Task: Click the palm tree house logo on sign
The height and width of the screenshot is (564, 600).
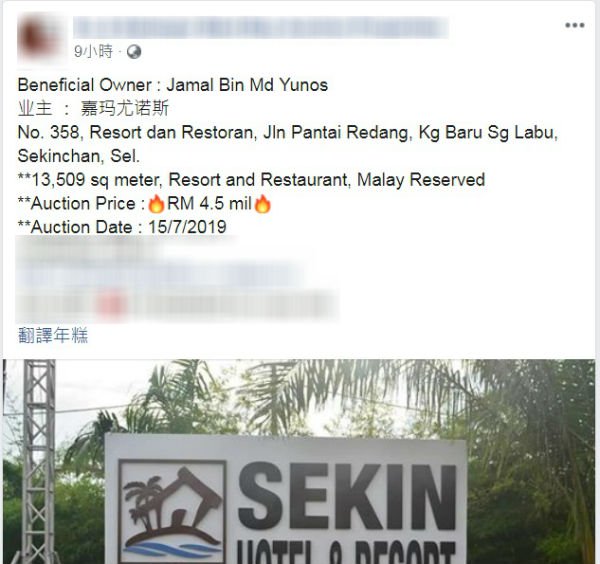Action: [x=172, y=513]
